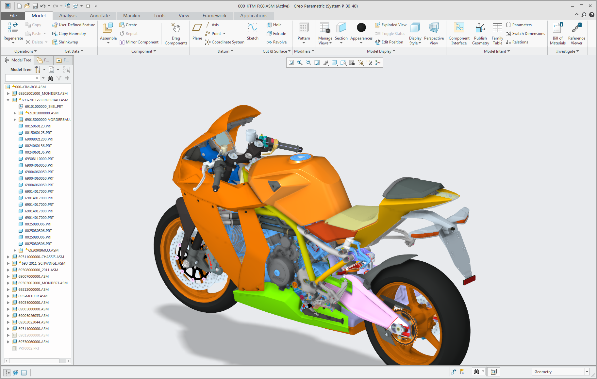Viewport: 597px width, 379px height.
Task: Click the Display Style cube icon
Action: 415,27
